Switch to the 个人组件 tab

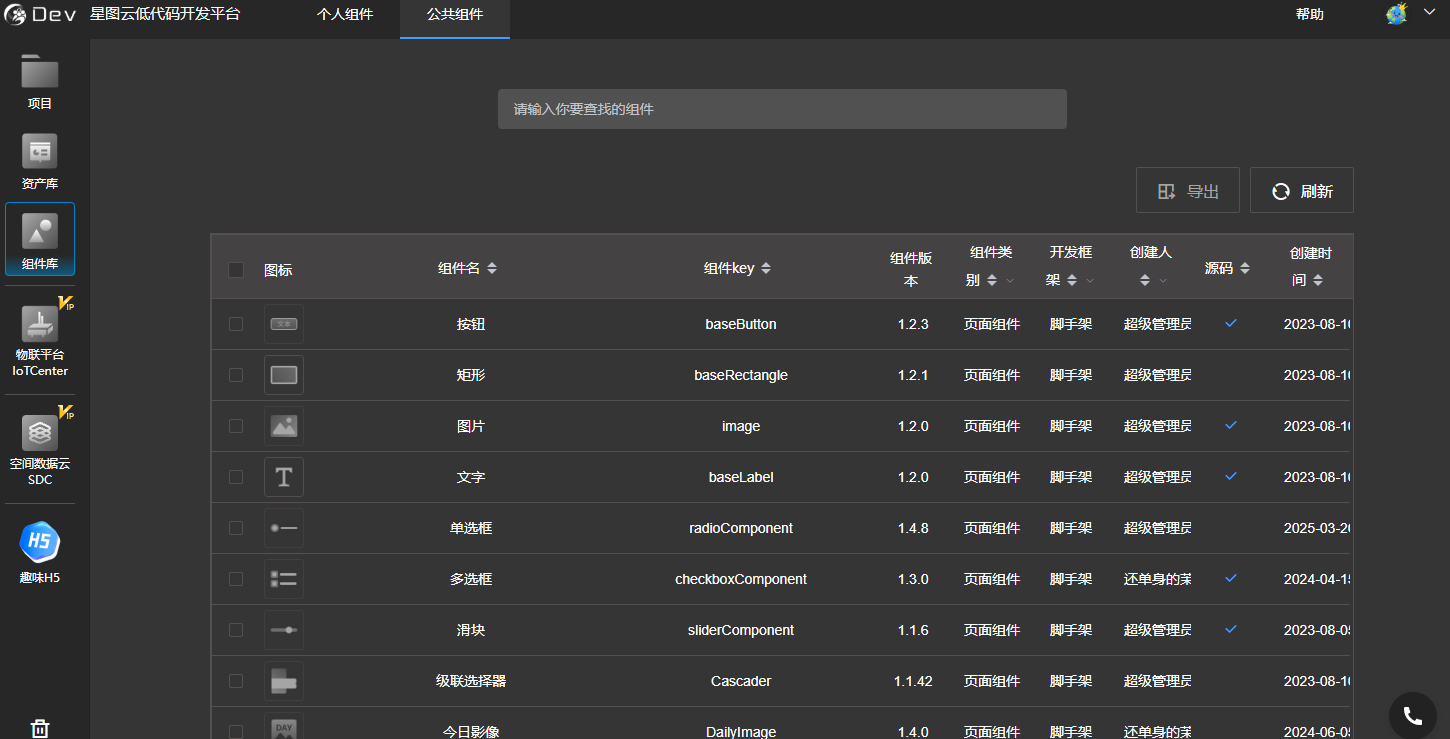(x=345, y=15)
